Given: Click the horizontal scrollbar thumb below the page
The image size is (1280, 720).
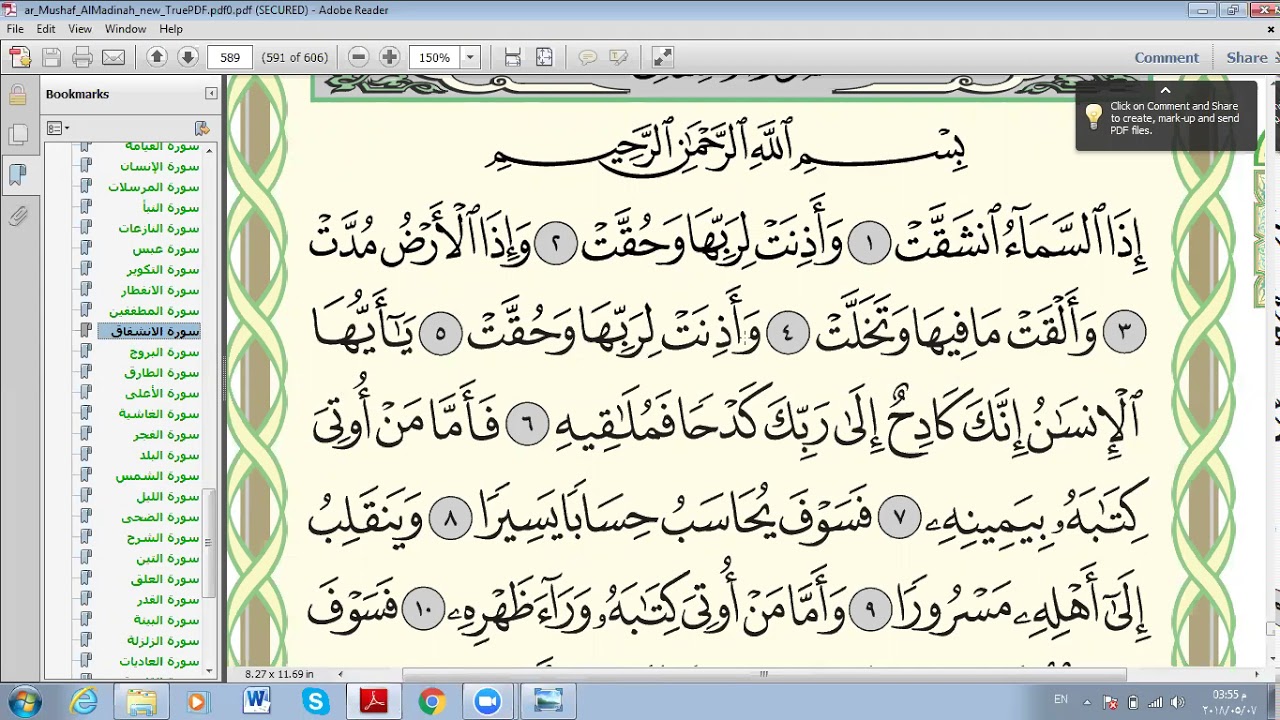Looking at the screenshot, I should tap(764, 674).
